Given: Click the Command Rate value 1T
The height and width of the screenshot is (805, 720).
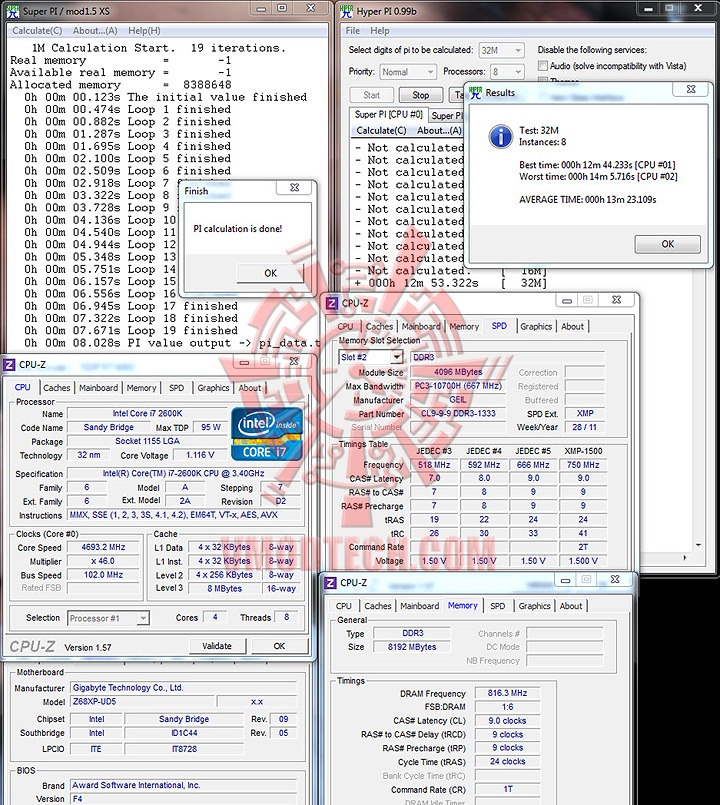Looking at the screenshot, I should pos(507,790).
